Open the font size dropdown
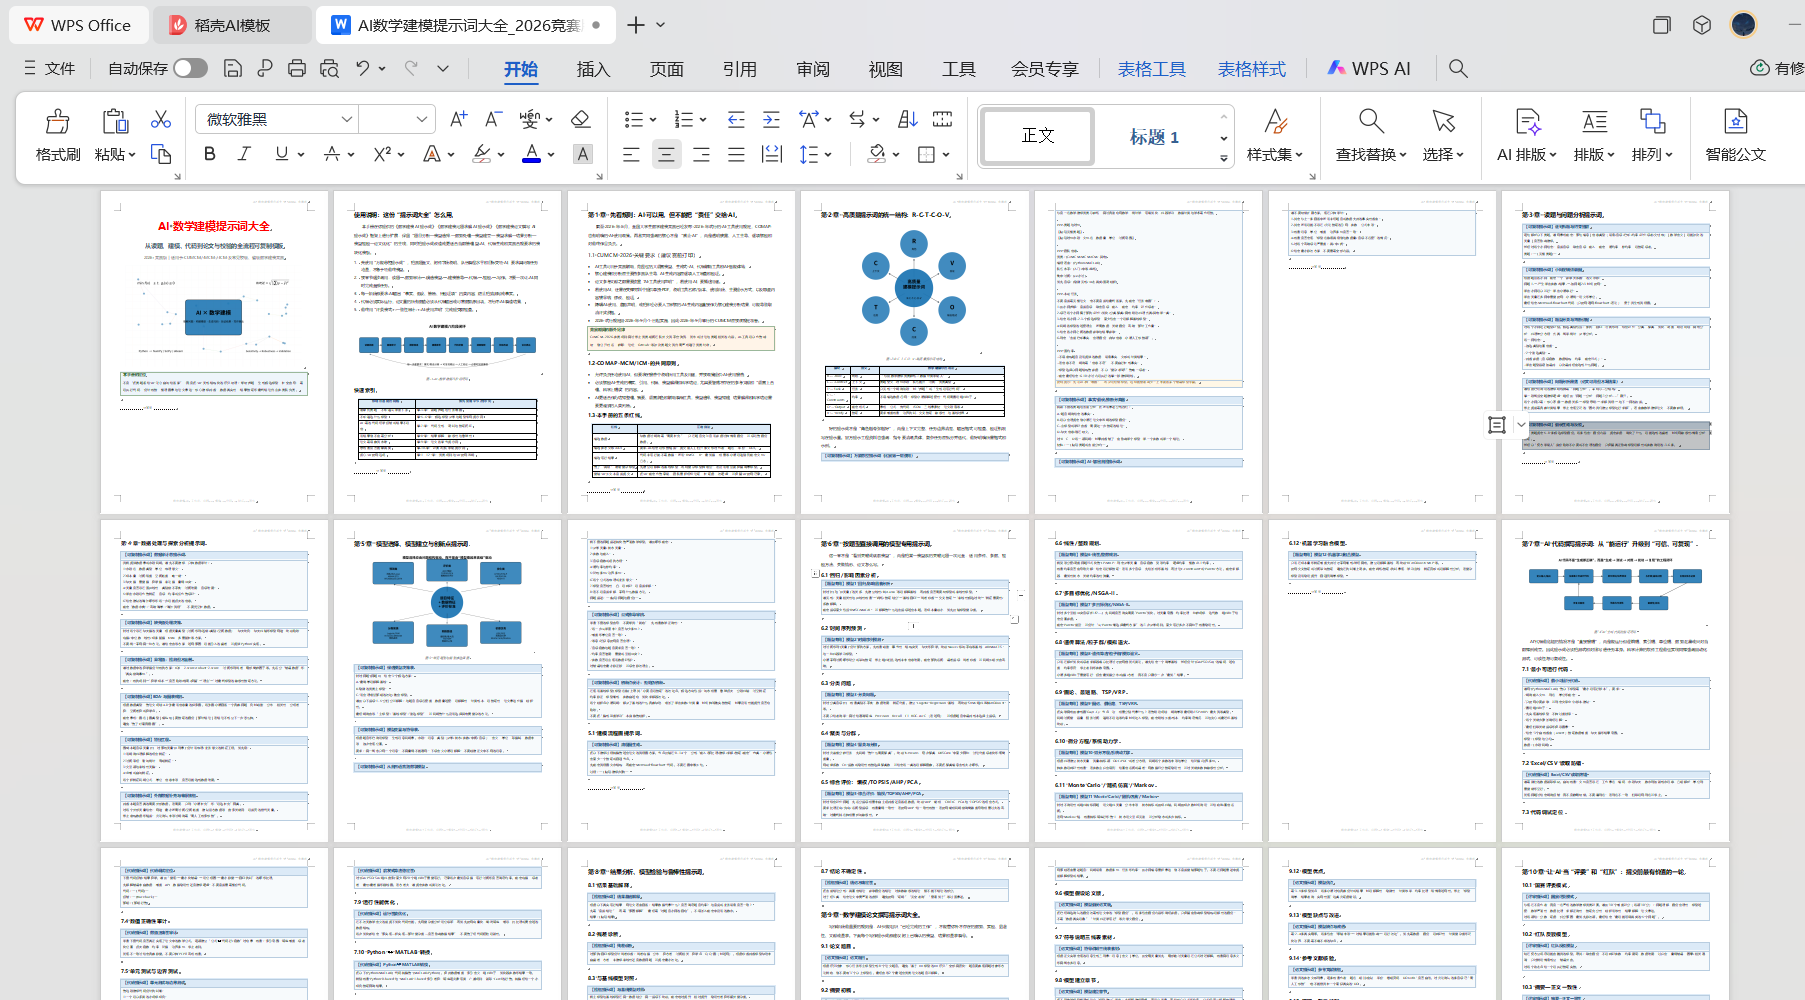Viewport: 1805px width, 1000px height. coord(422,119)
